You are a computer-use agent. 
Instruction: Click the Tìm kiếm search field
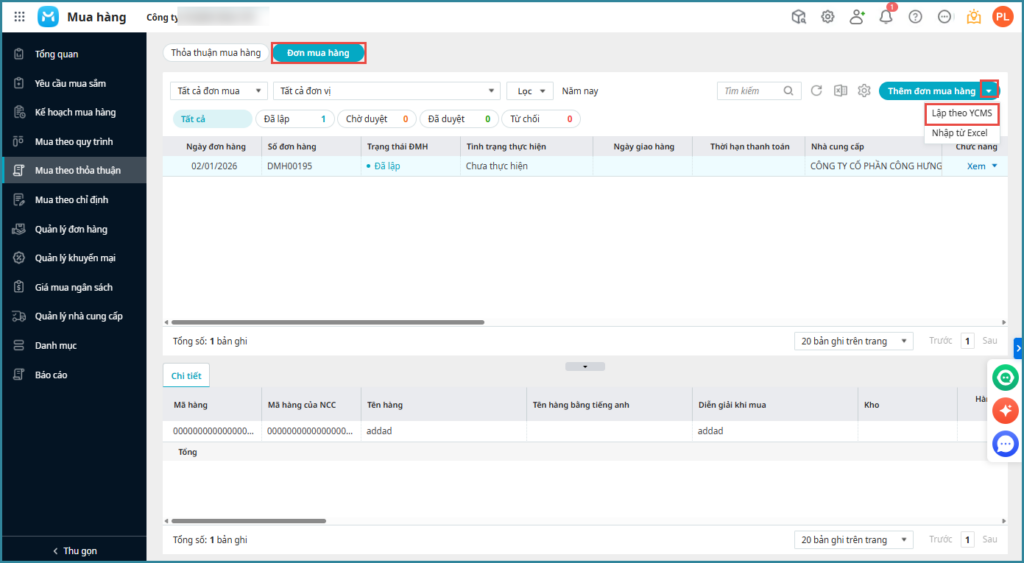[x=752, y=91]
